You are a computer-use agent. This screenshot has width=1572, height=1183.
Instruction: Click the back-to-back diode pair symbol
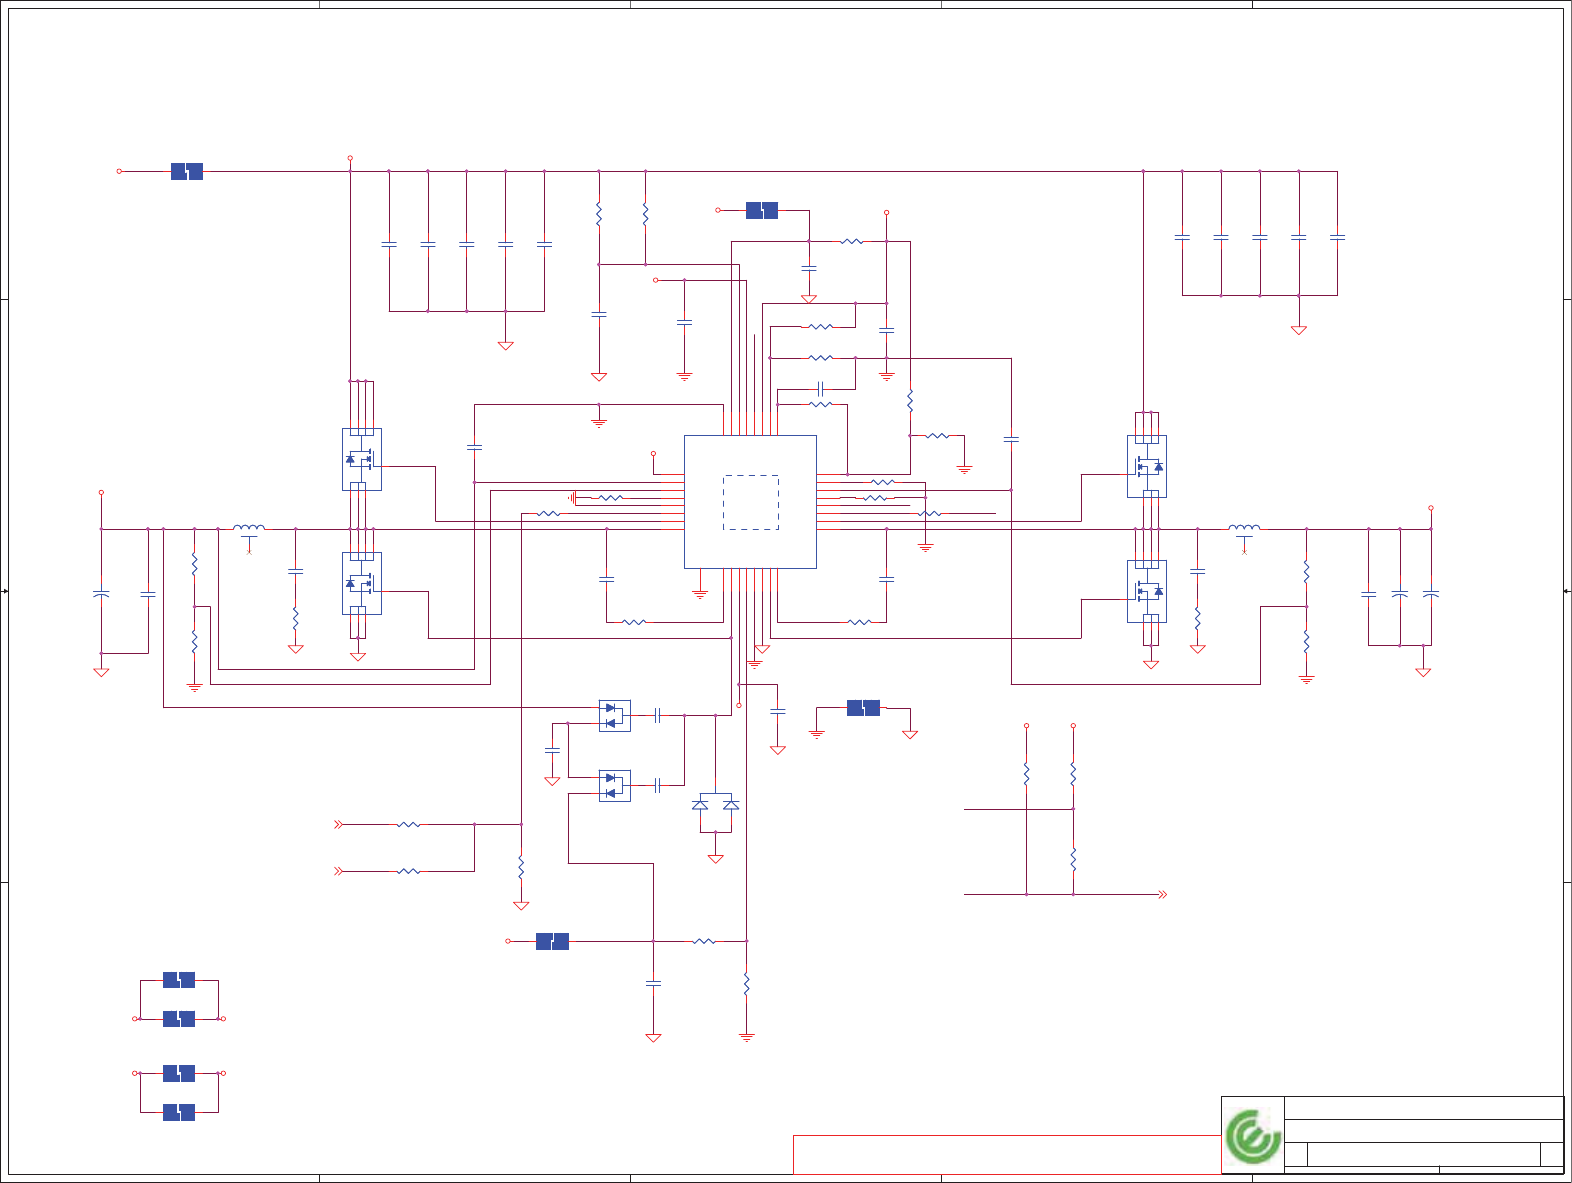[716, 804]
